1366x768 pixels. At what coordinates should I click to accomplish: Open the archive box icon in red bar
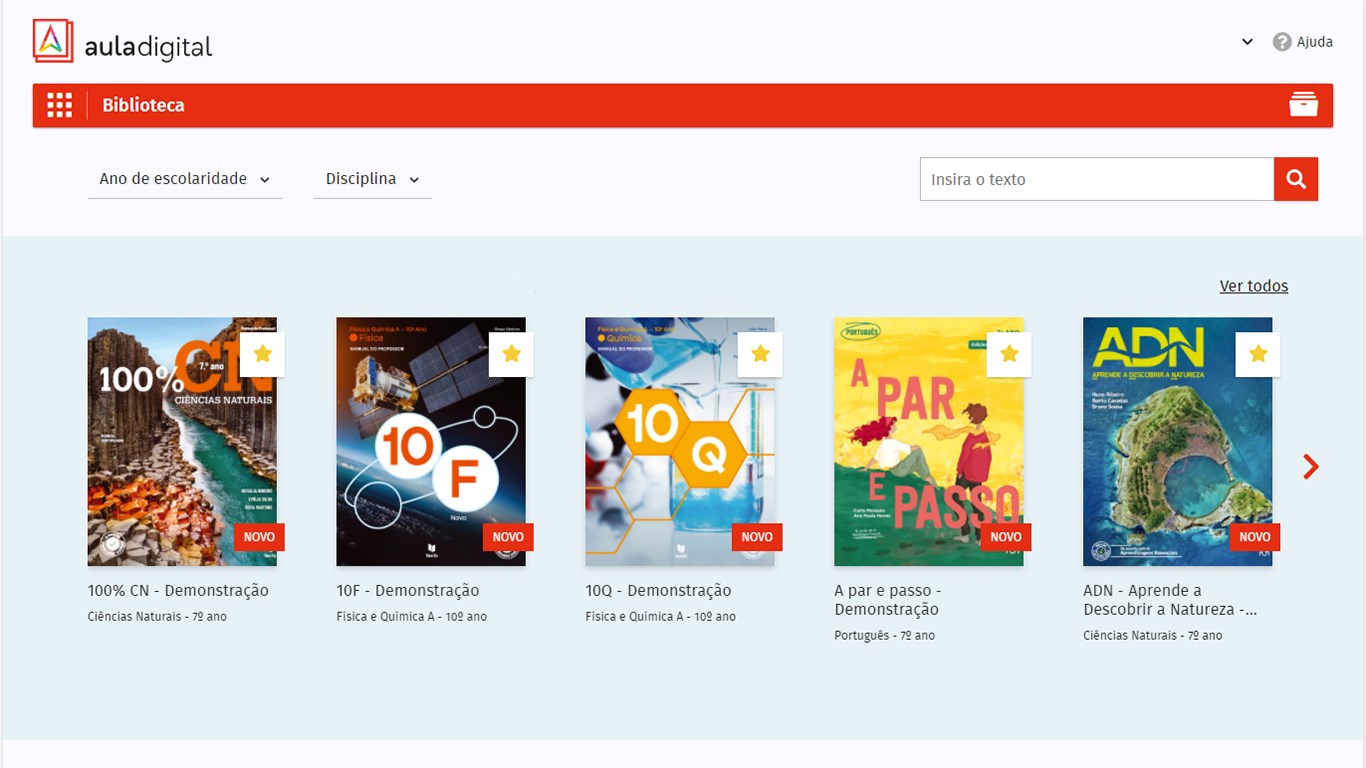(1303, 104)
